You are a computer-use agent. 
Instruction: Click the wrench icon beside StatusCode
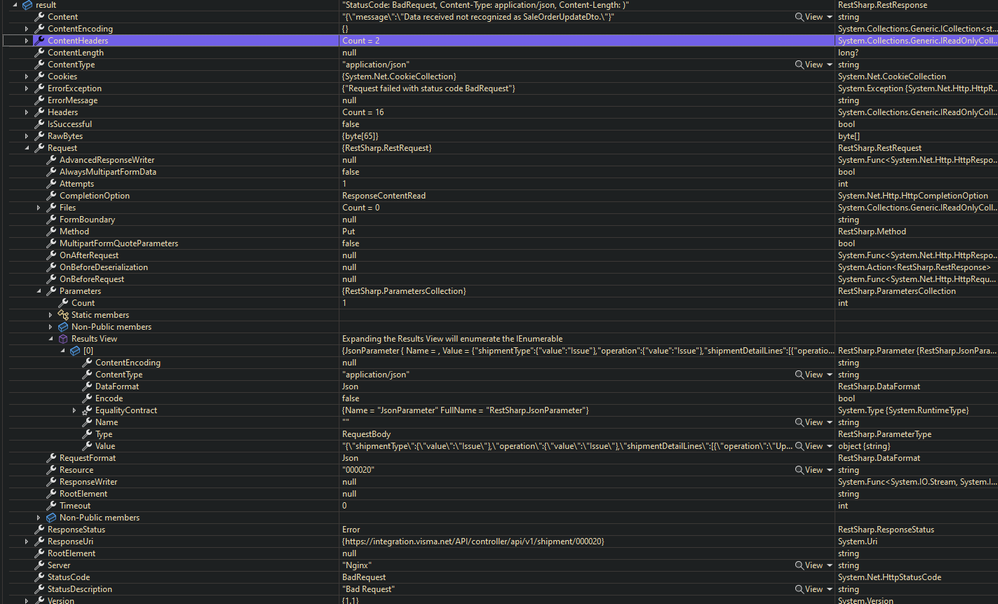[39, 577]
